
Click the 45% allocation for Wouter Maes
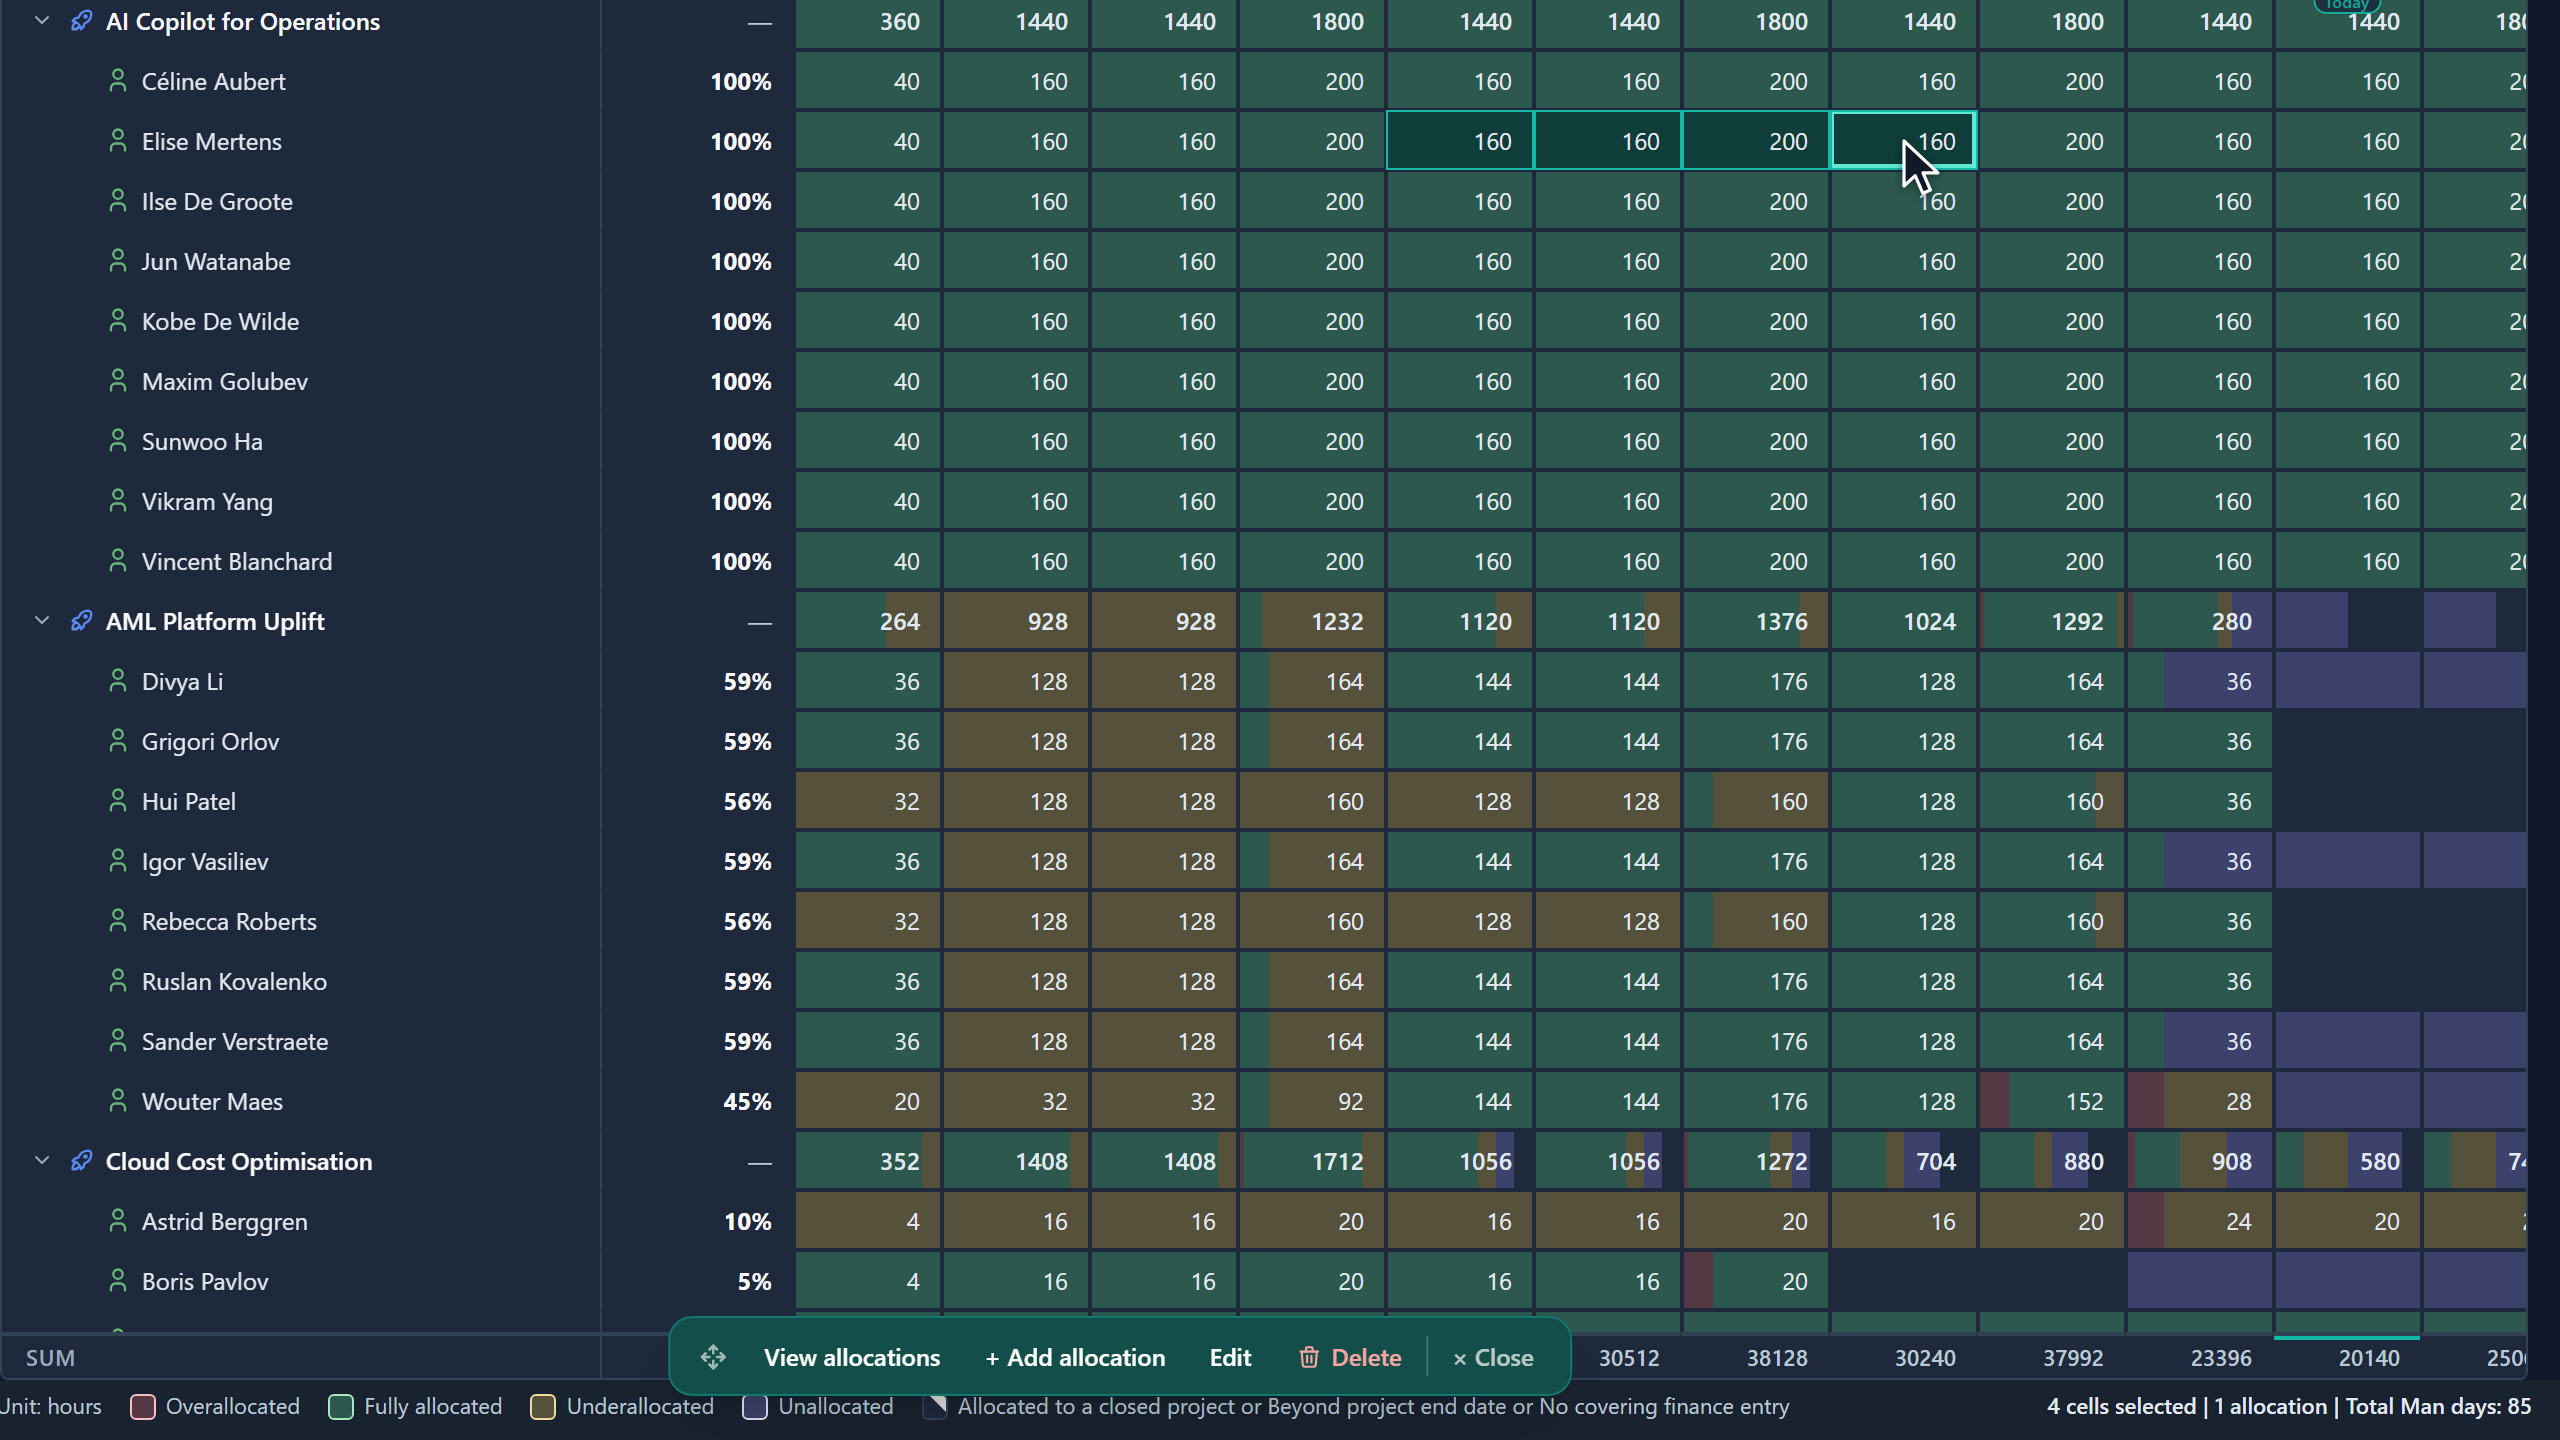click(747, 1101)
